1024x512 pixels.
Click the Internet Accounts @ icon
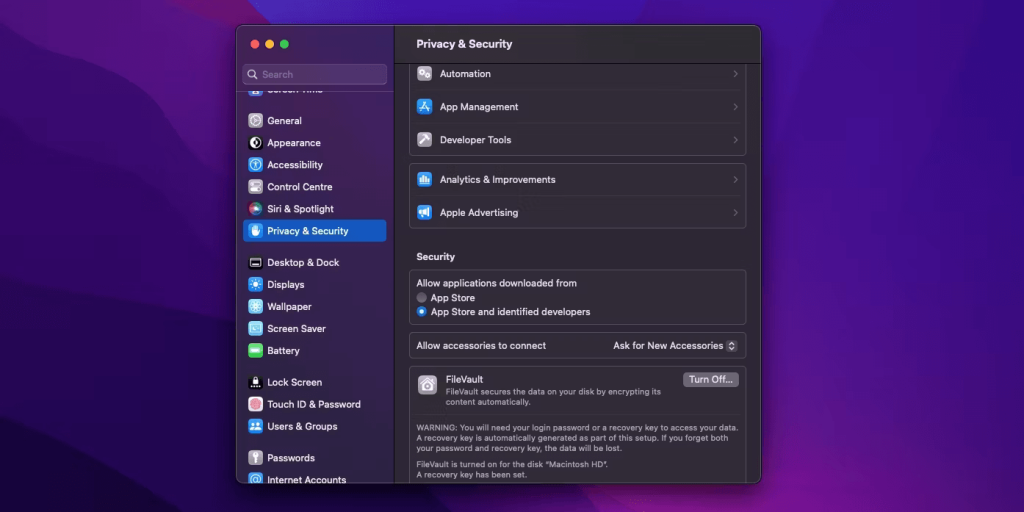point(255,479)
